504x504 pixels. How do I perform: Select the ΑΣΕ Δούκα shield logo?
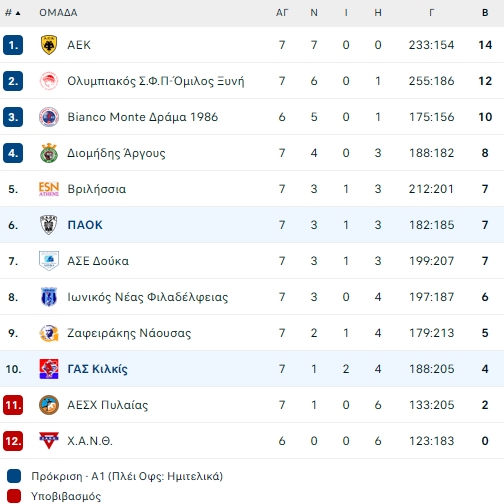coord(49,261)
